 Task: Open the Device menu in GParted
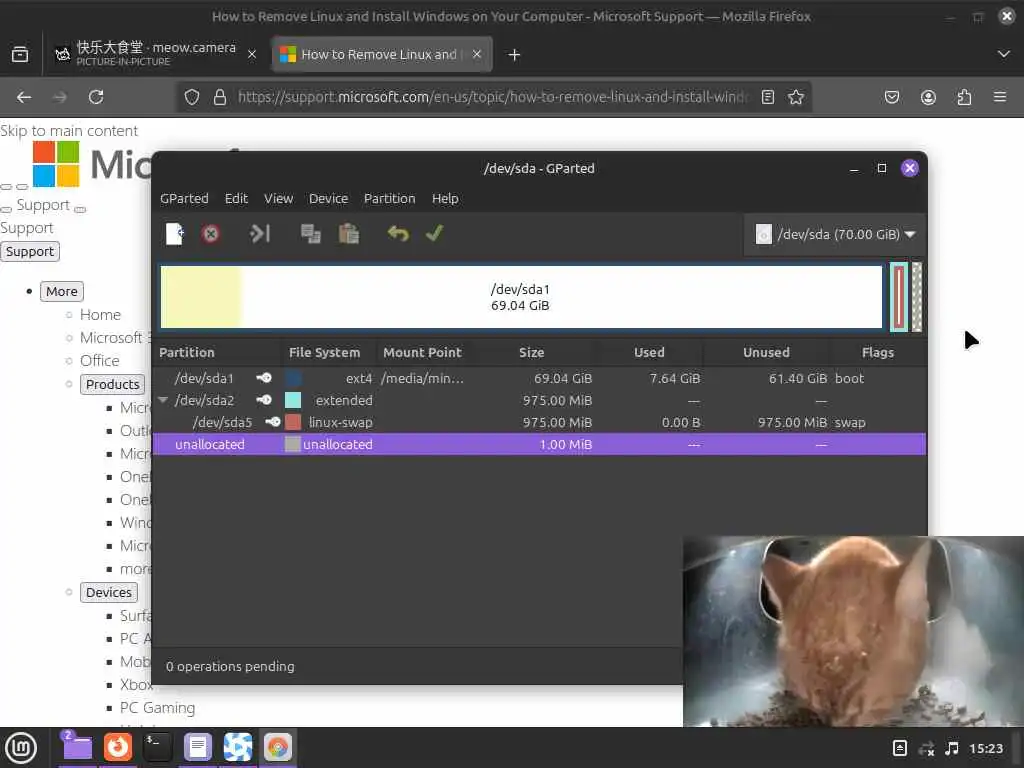coord(328,199)
